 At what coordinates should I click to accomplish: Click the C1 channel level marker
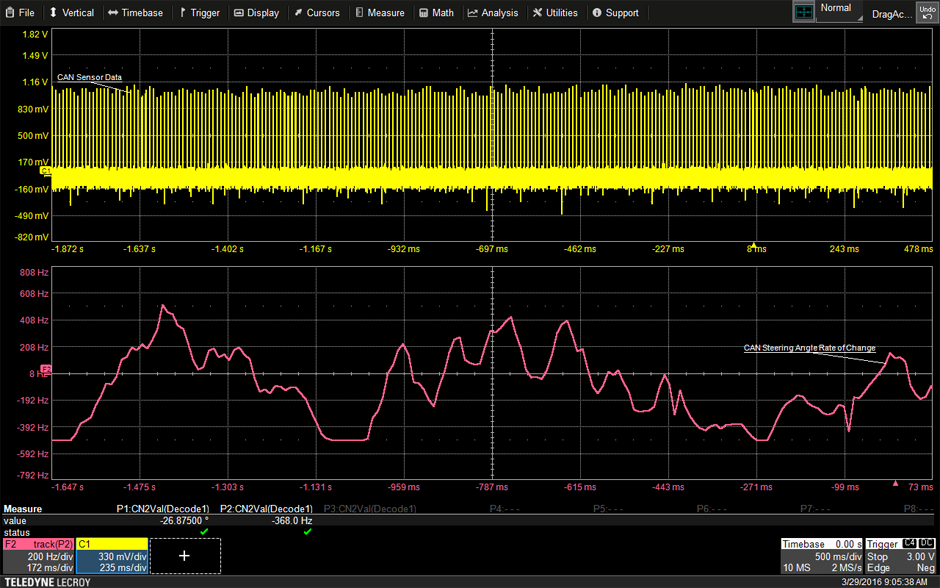click(x=45, y=171)
